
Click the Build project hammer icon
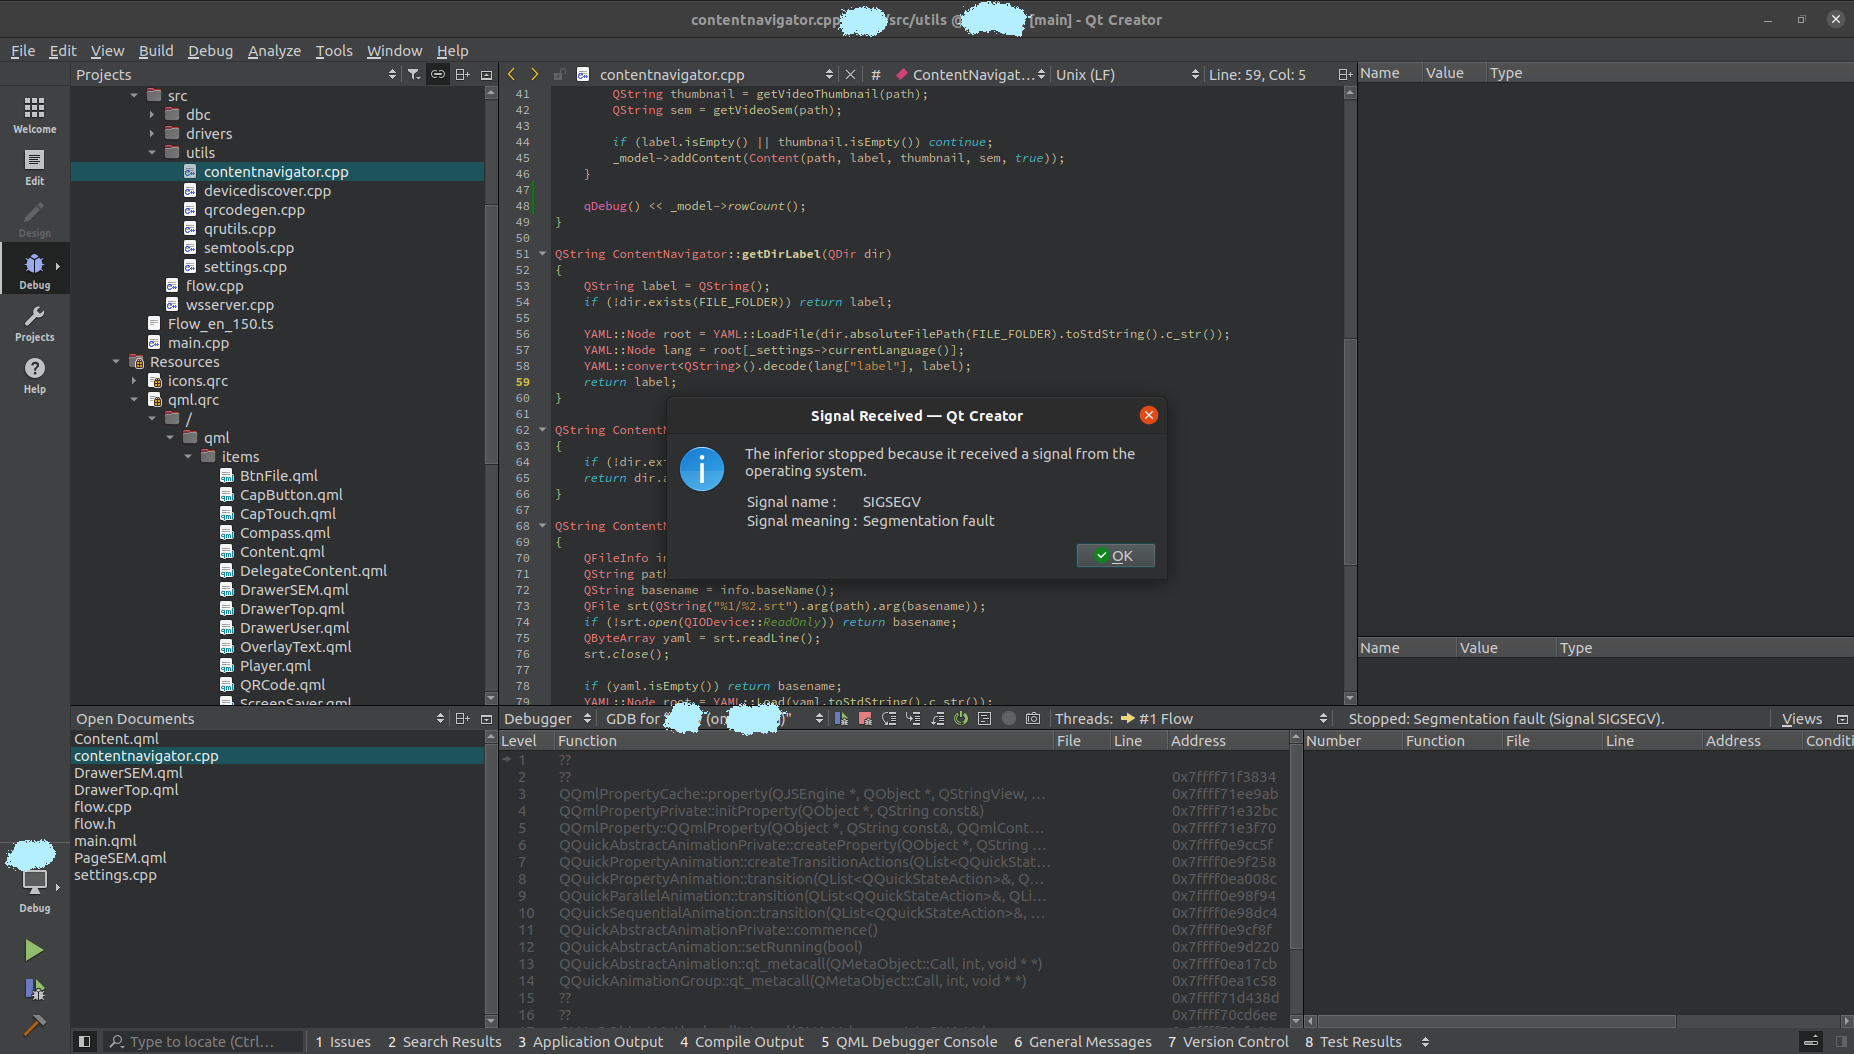(34, 1025)
